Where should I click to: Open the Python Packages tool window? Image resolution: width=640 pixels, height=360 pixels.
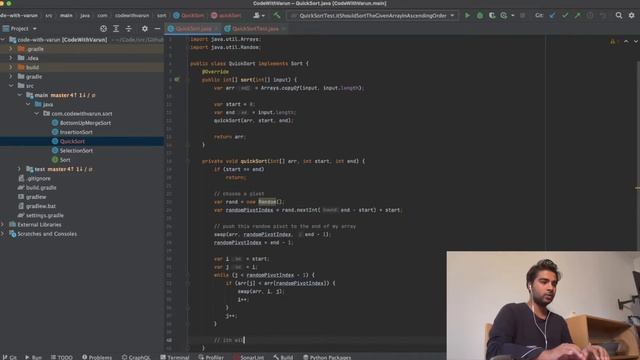click(327, 357)
